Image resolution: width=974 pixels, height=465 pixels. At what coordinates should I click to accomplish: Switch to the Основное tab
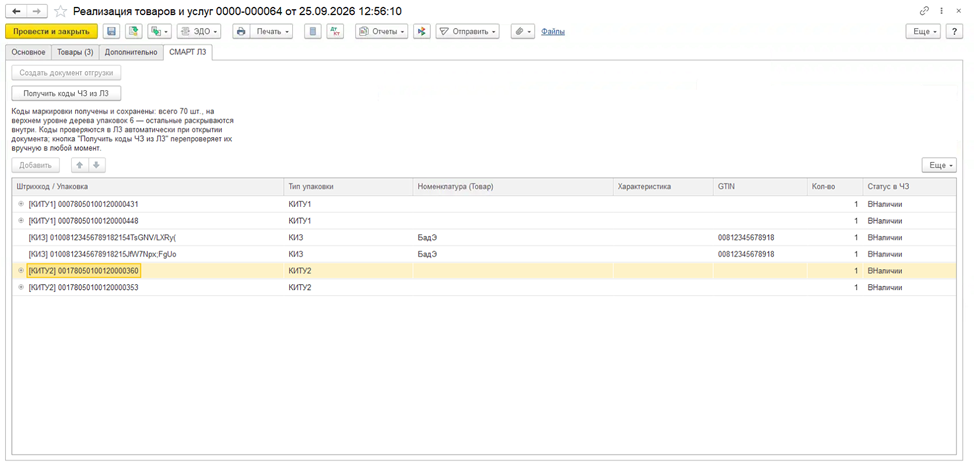(x=28, y=52)
